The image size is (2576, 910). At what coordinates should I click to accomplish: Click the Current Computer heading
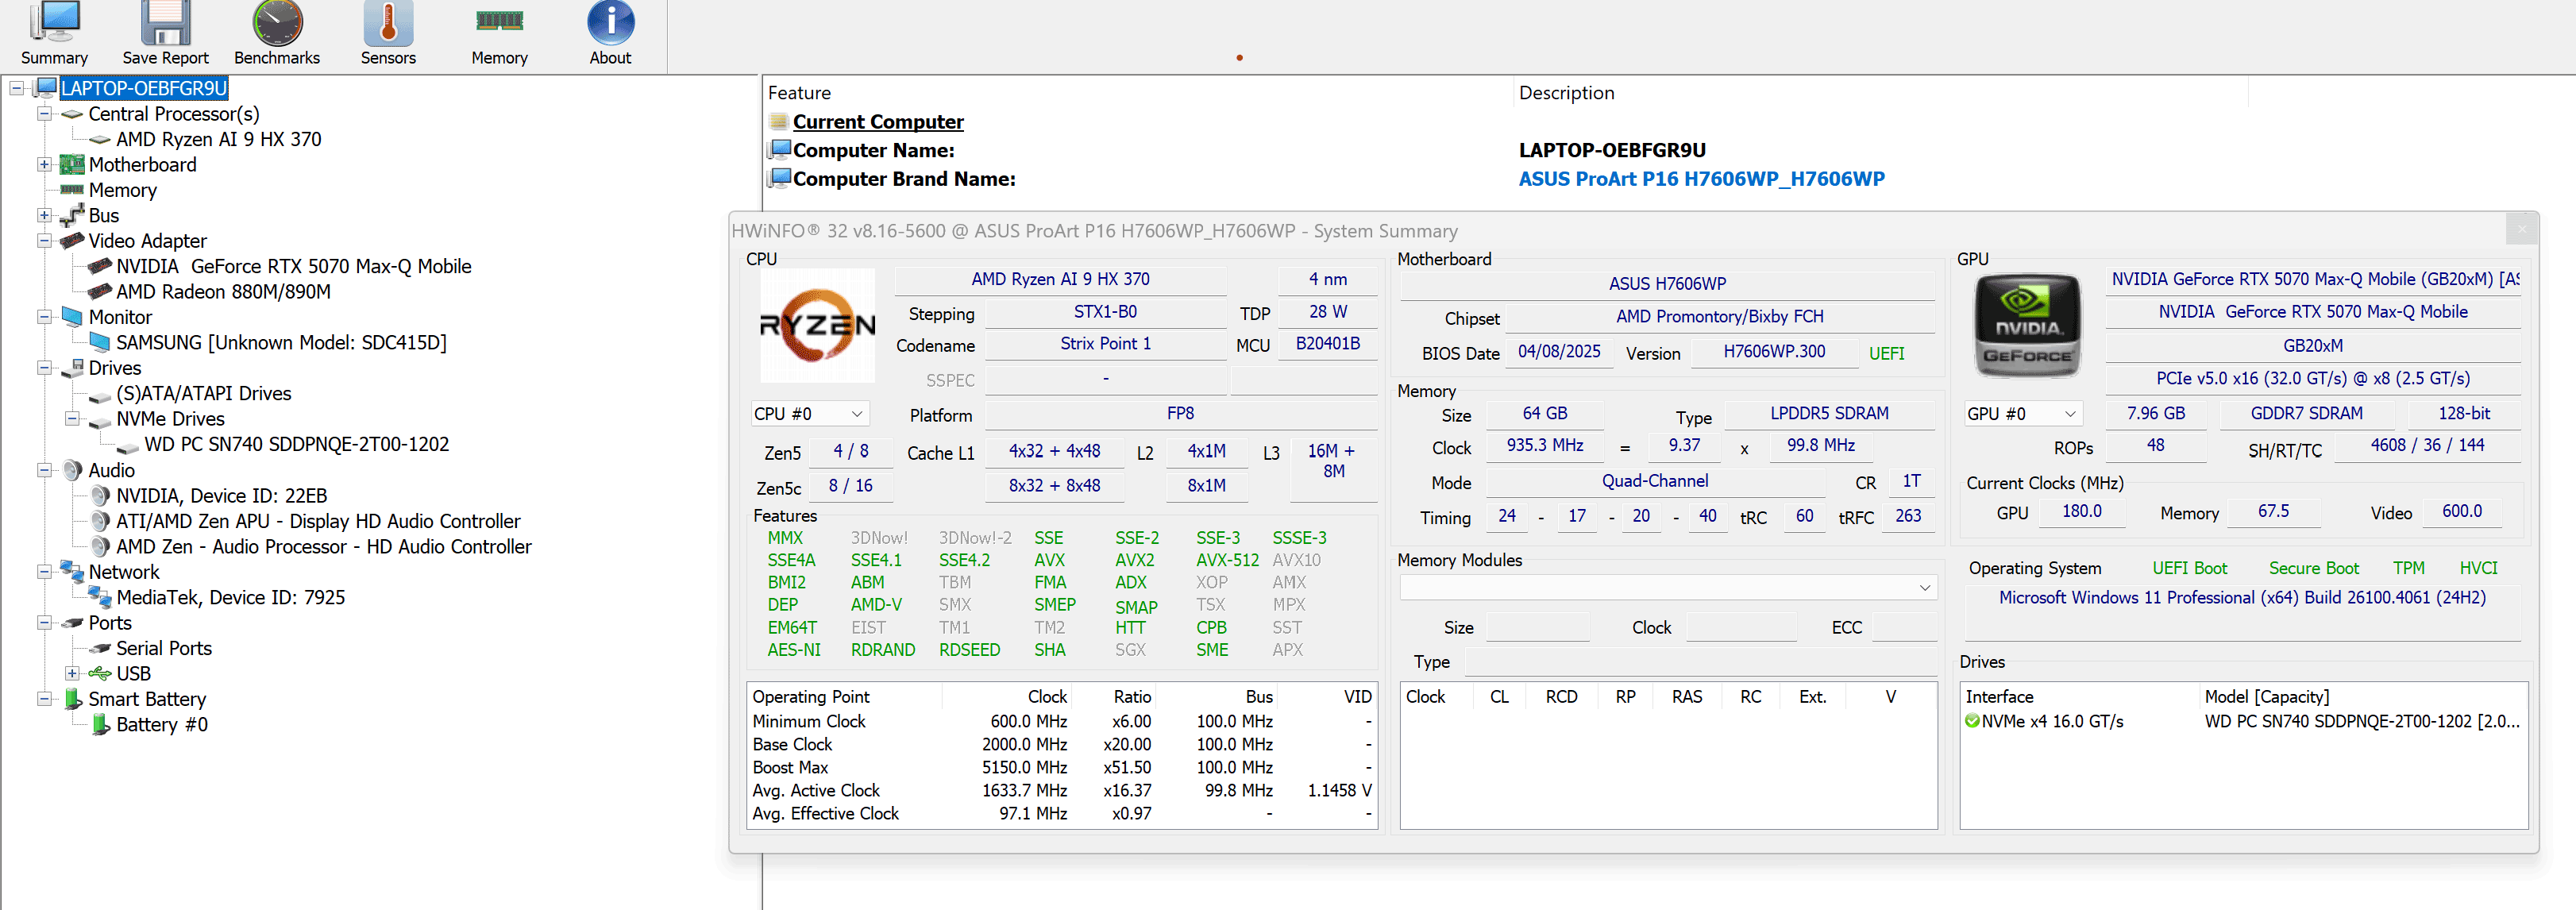pyautogui.click(x=878, y=122)
